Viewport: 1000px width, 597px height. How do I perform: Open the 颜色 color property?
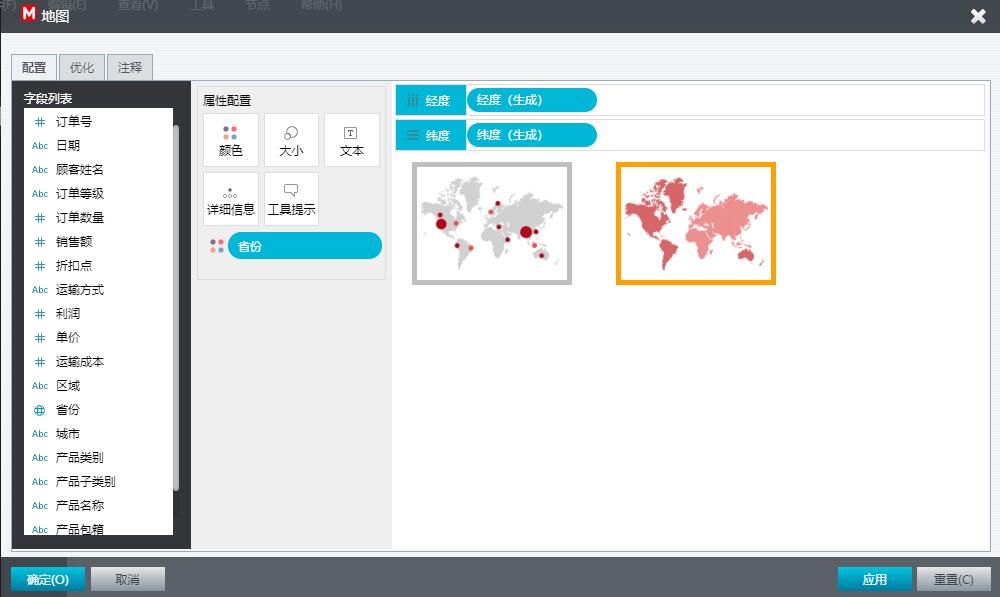pos(231,140)
